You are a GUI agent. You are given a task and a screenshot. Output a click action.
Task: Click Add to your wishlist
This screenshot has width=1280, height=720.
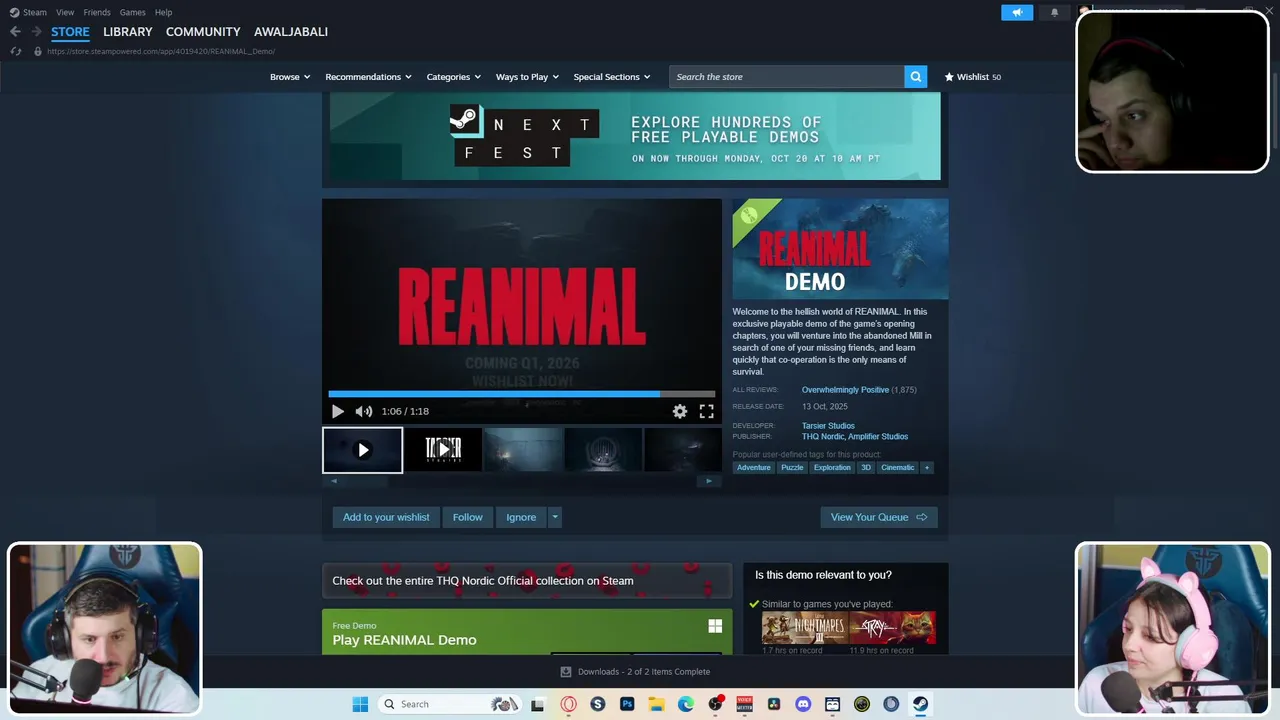(x=386, y=517)
